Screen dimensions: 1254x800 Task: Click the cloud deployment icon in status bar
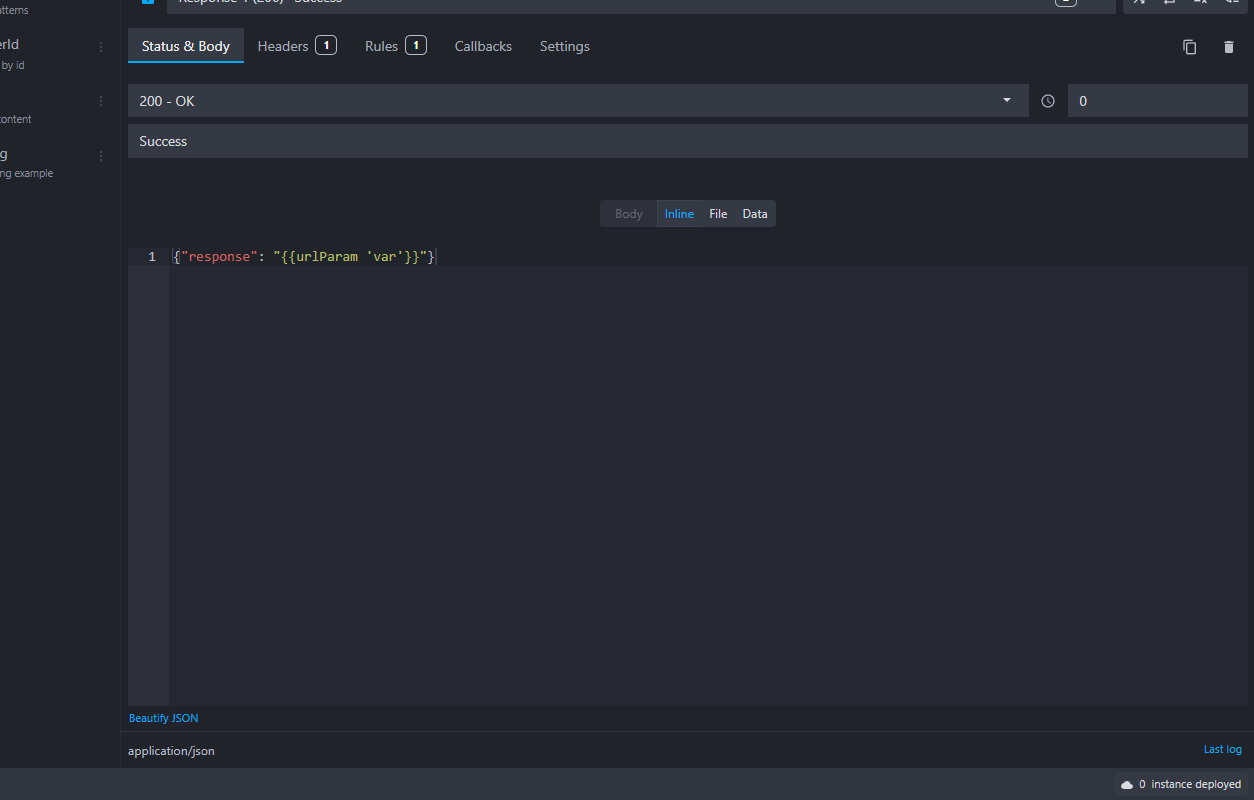tap(1125, 784)
